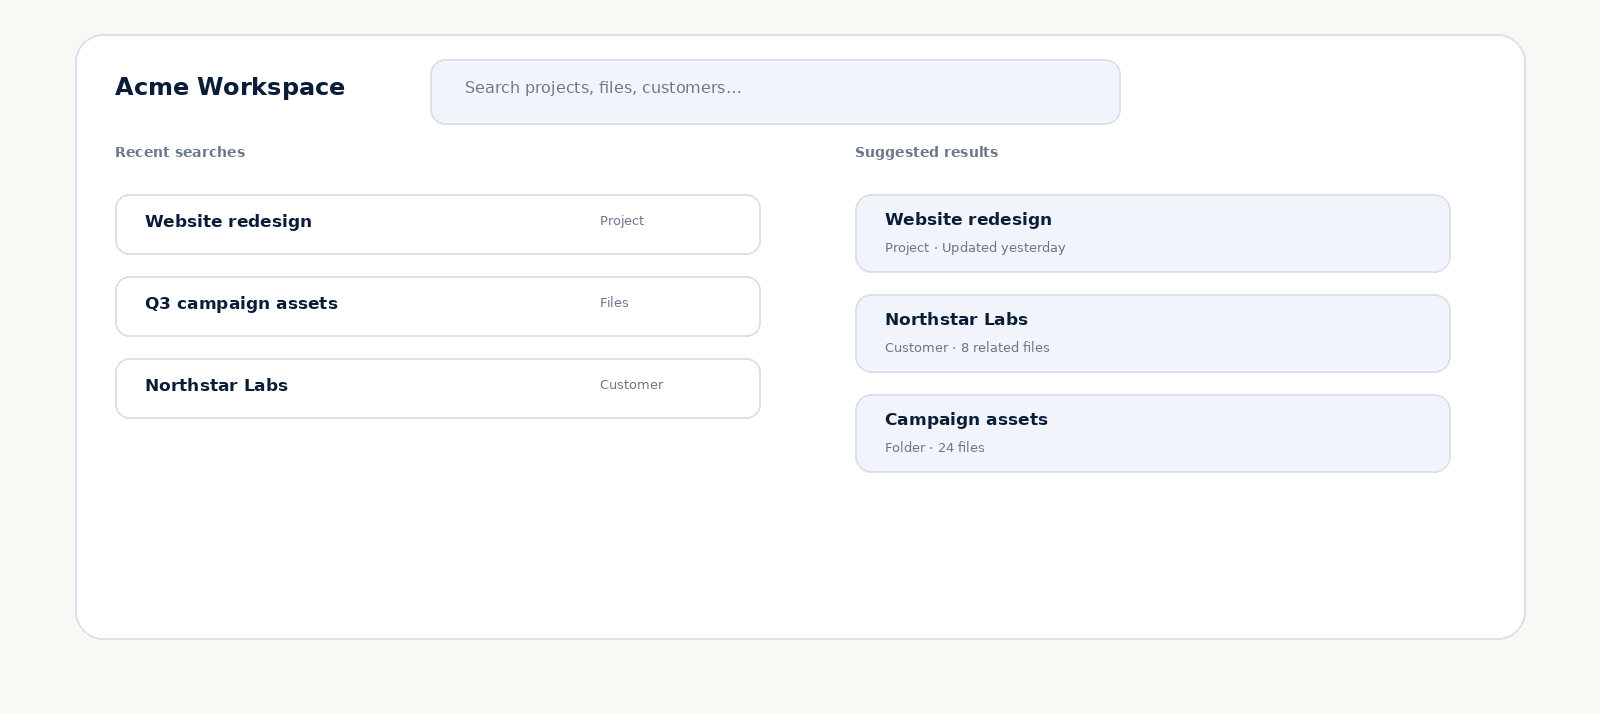Image resolution: width=1600 pixels, height=714 pixels.
Task: Open the Q3 campaign assets recent search
Action: pyautogui.click(x=438, y=306)
